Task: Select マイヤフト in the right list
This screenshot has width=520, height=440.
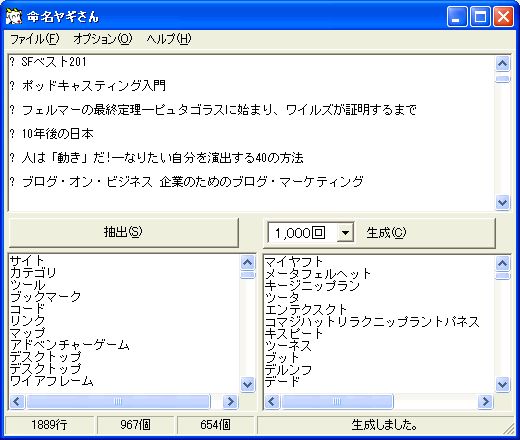Action: click(294, 262)
